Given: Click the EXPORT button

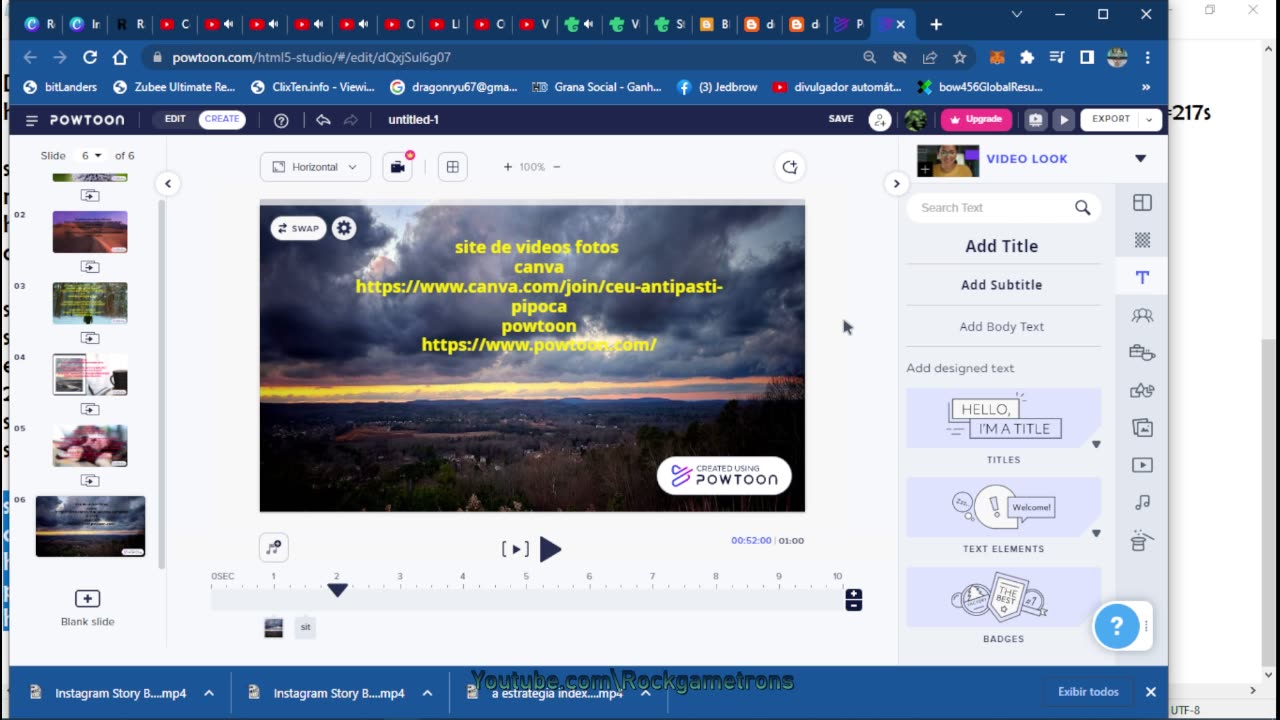Looking at the screenshot, I should click(1110, 119).
